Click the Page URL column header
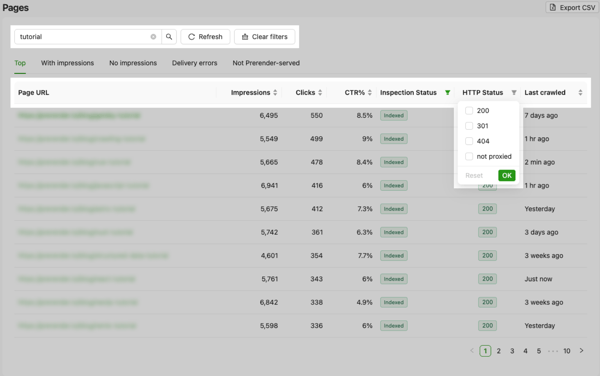The height and width of the screenshot is (376, 600). point(34,93)
